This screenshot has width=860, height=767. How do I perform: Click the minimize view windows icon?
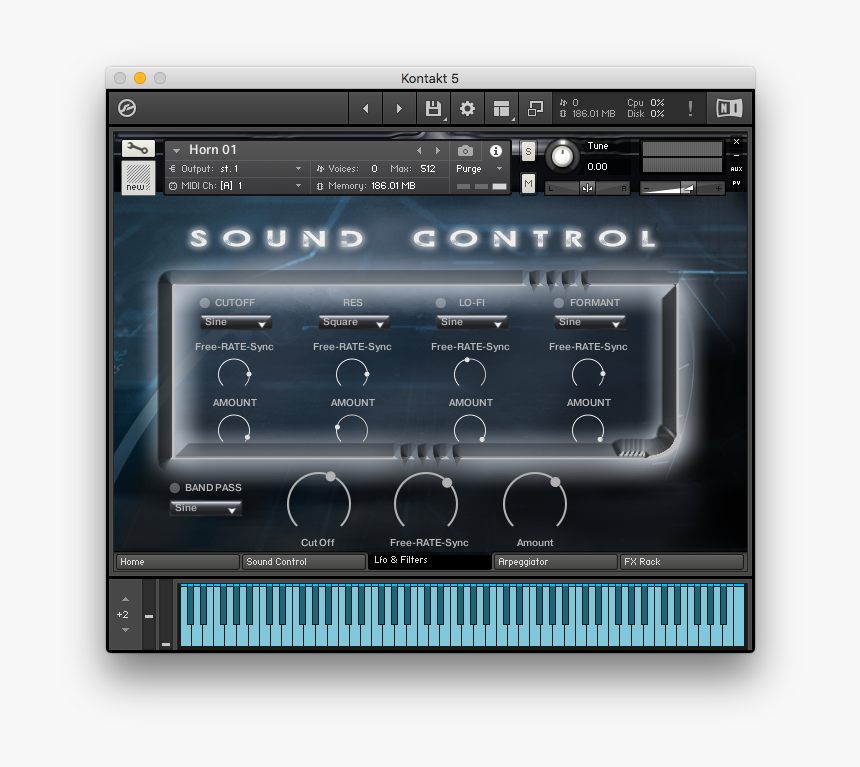535,109
